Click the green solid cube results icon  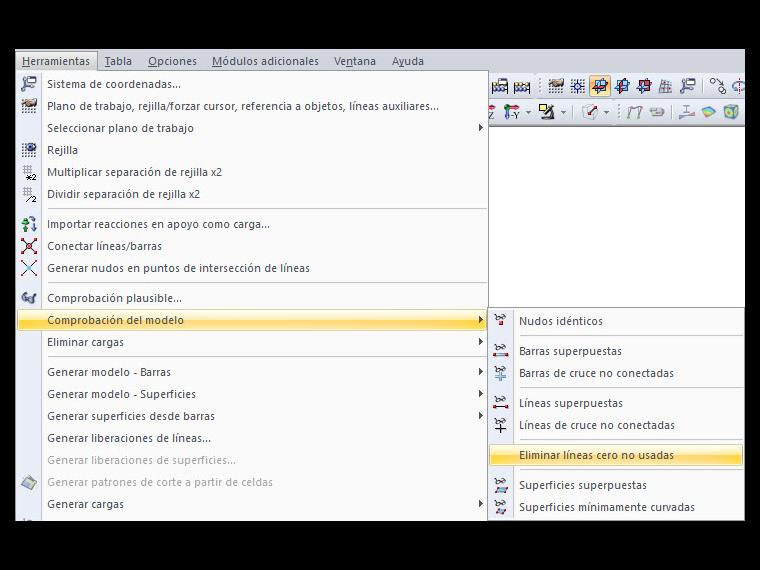pos(731,112)
